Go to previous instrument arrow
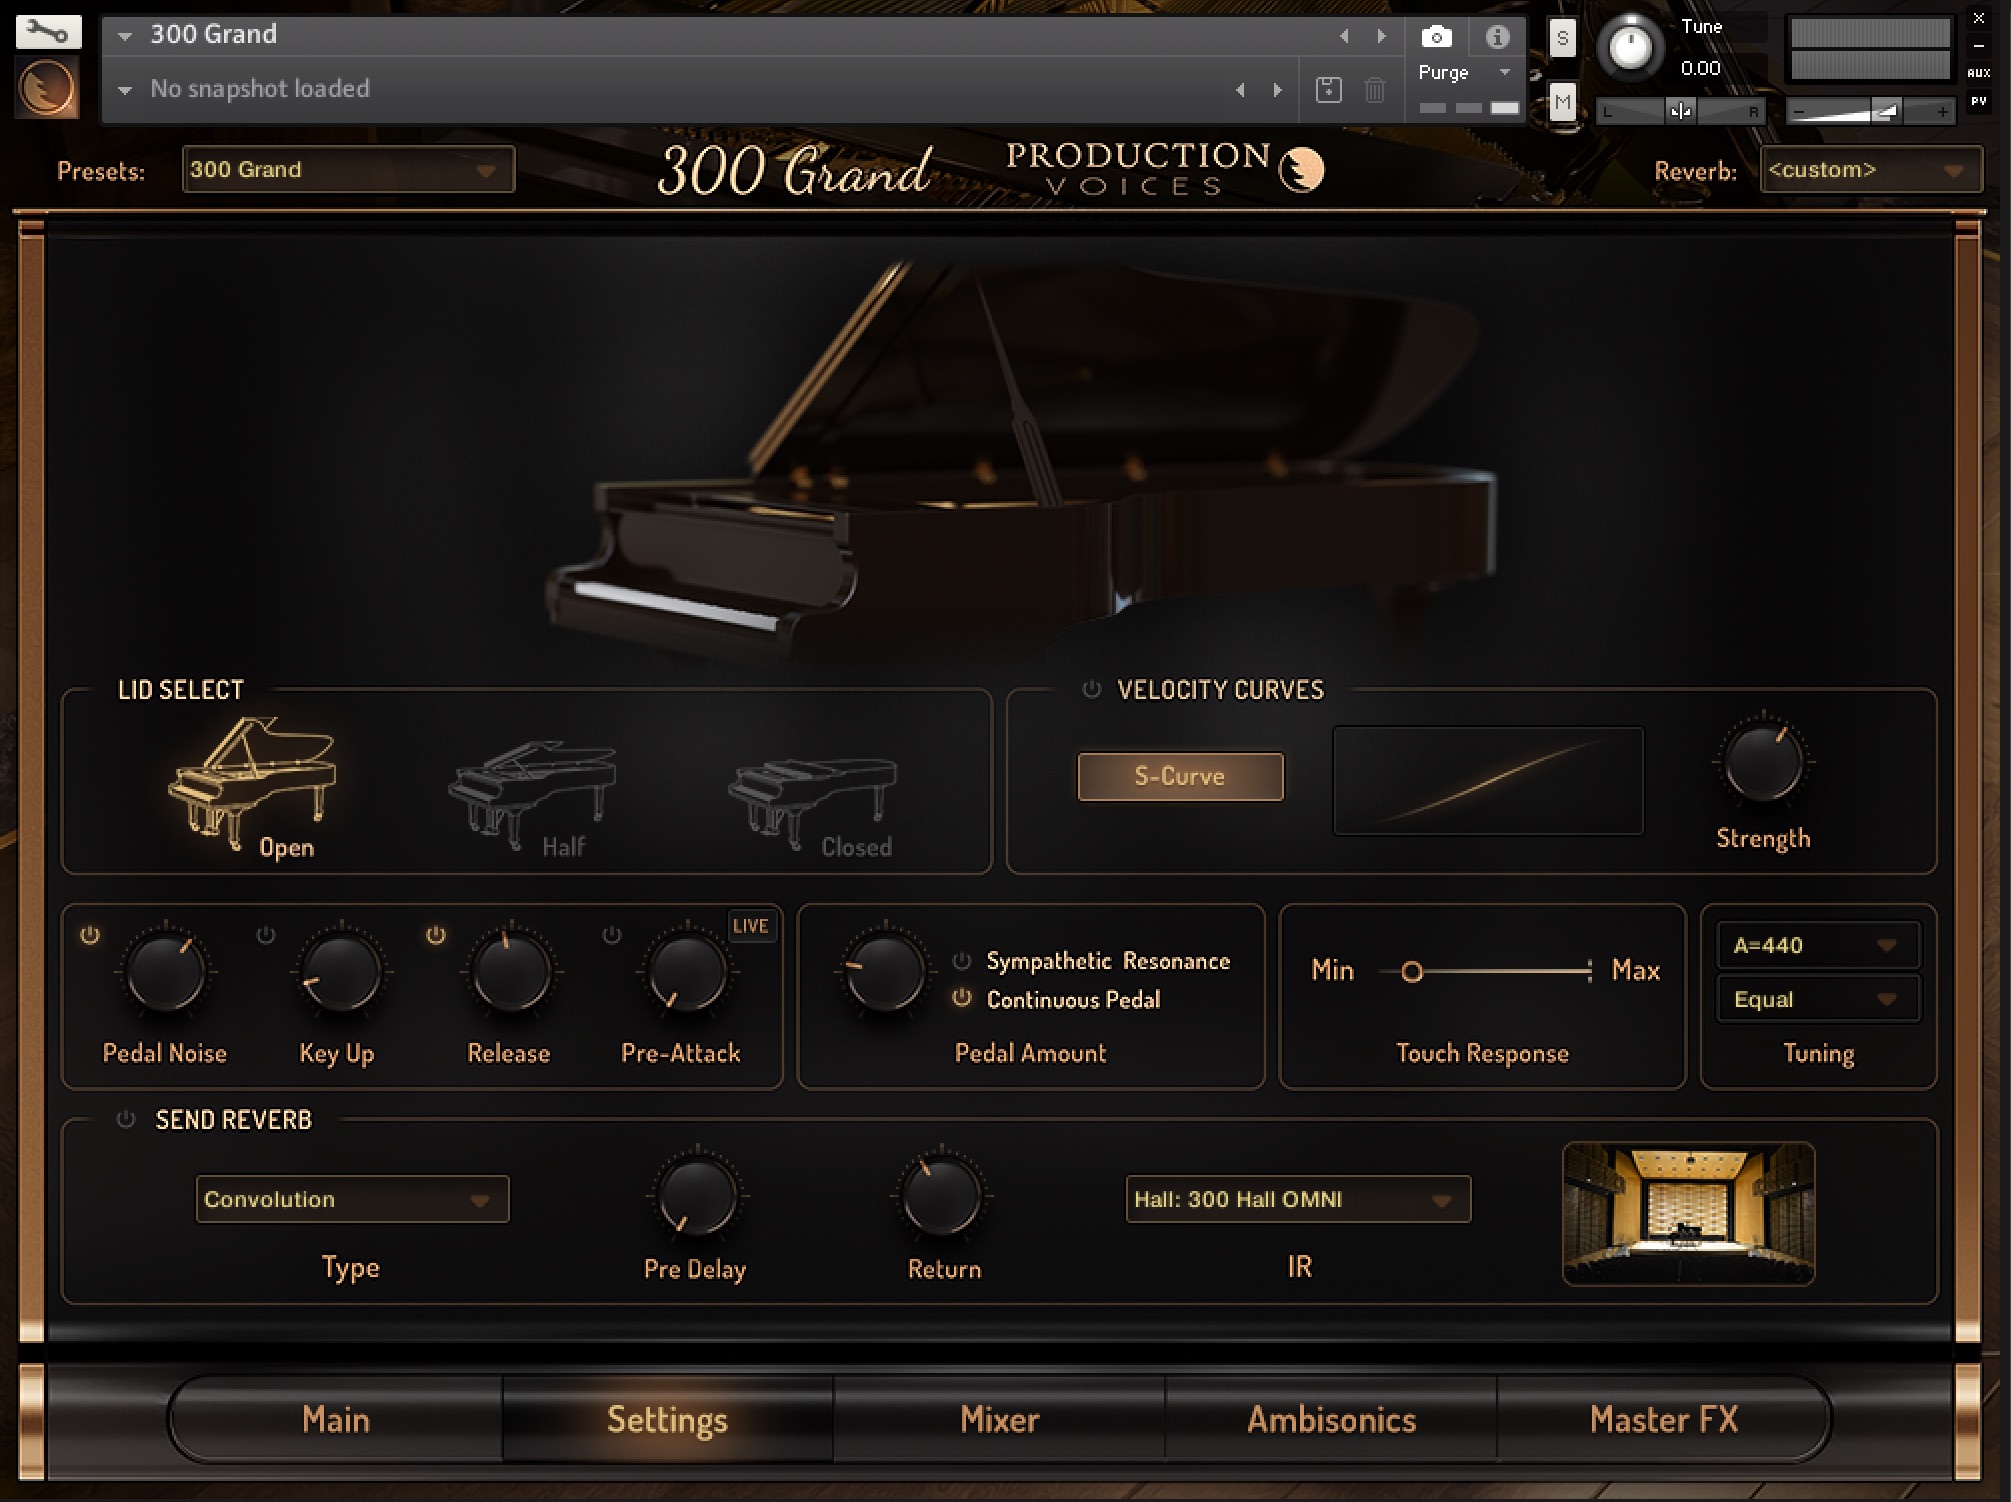Viewport: 2011px width, 1502px height. coord(1344,36)
